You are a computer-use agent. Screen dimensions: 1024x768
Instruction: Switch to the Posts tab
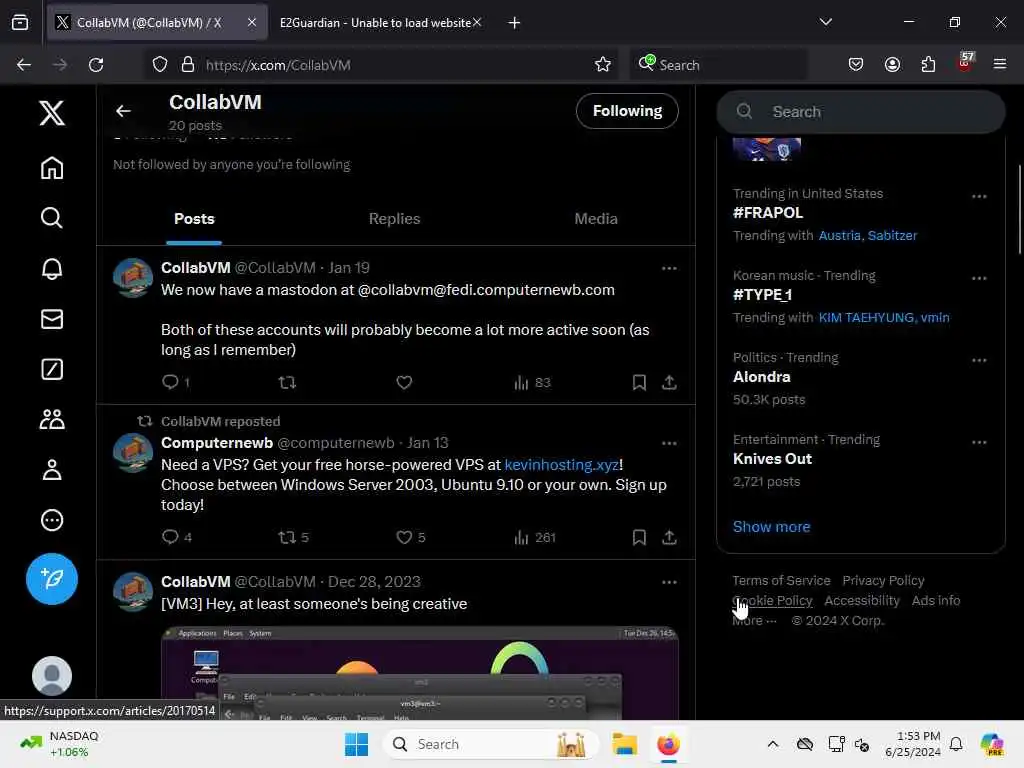(194, 219)
